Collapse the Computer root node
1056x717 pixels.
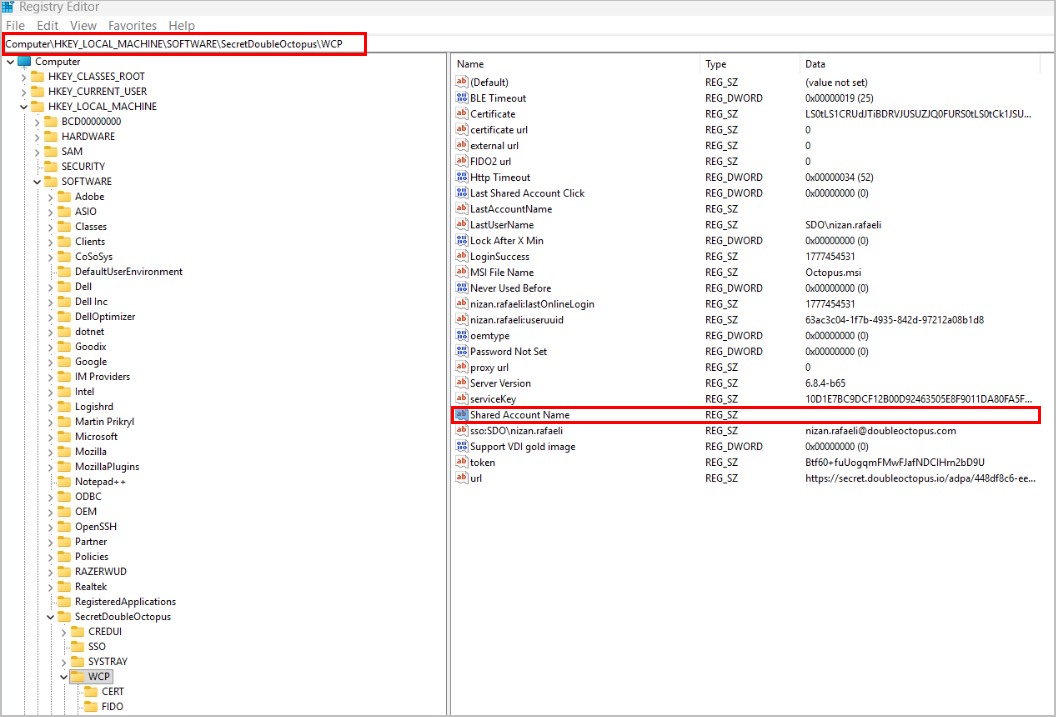(11, 62)
